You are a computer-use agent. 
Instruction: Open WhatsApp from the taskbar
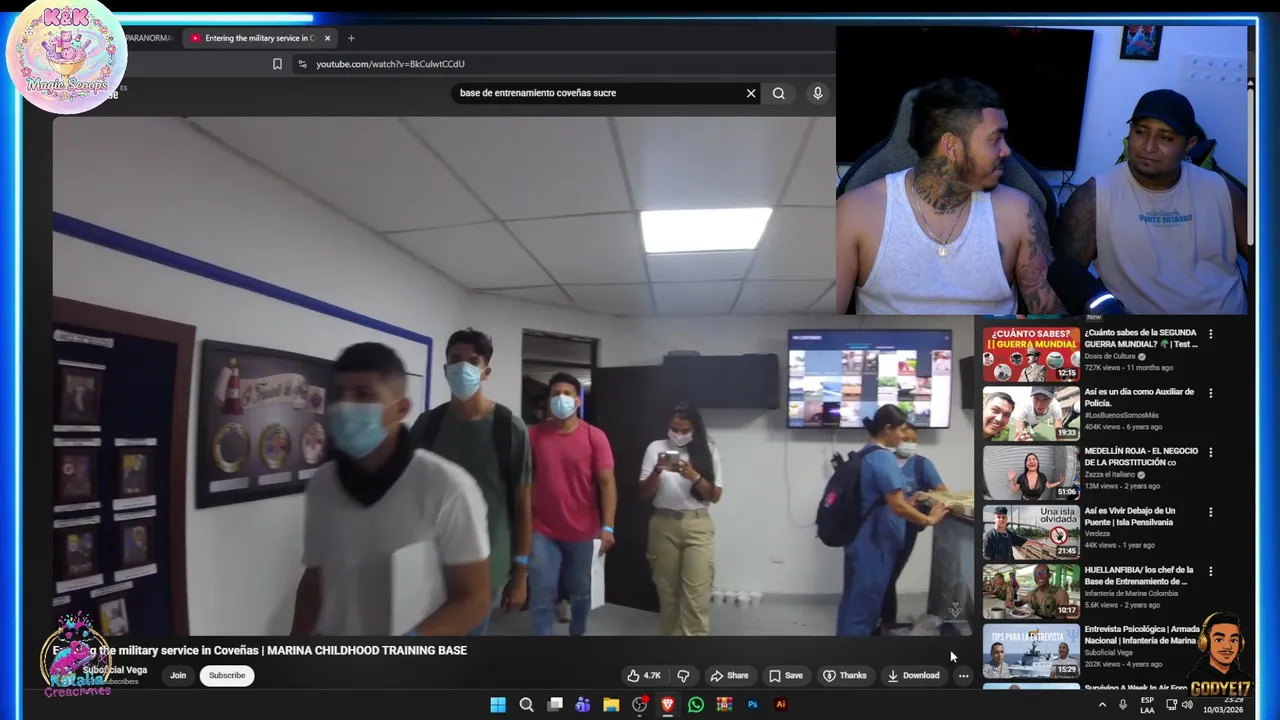[x=696, y=704]
